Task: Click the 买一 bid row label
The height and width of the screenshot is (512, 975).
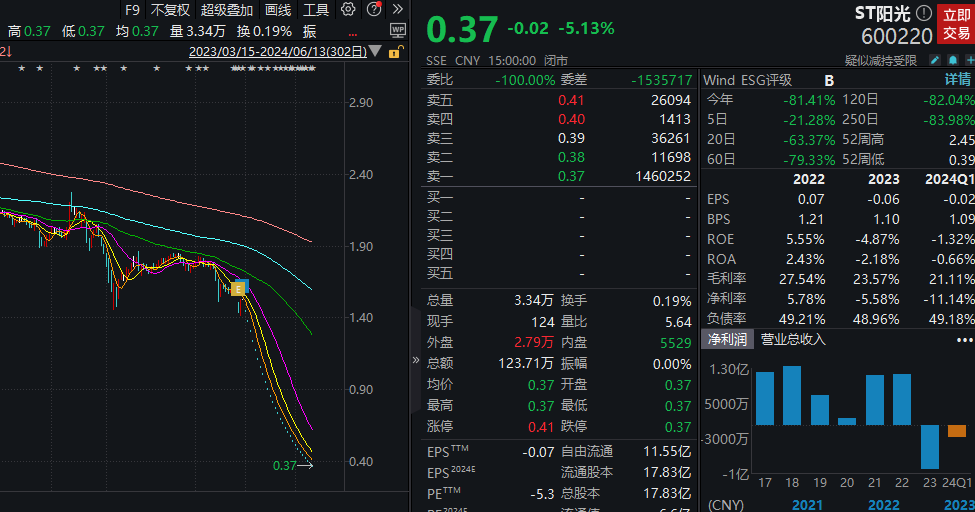Action: [440, 198]
